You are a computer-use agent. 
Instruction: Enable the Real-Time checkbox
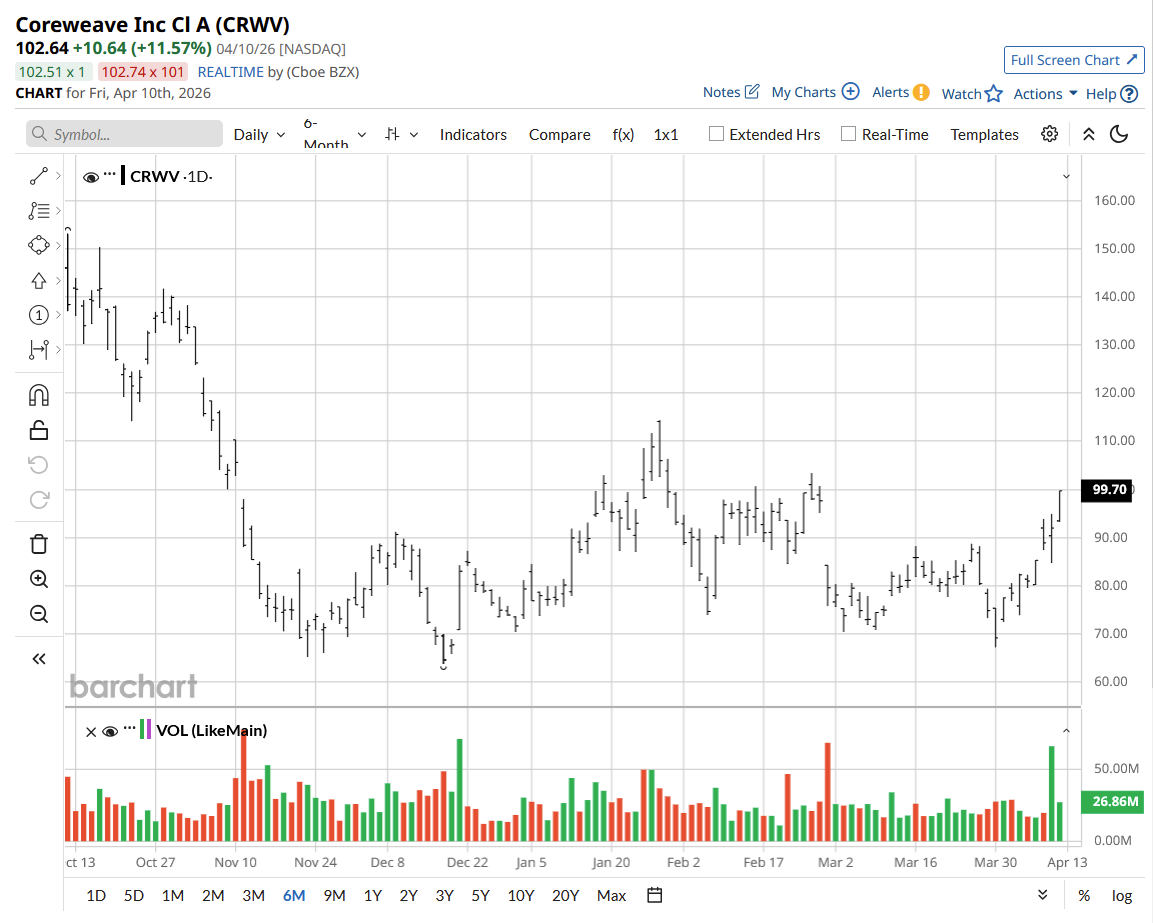(x=848, y=134)
